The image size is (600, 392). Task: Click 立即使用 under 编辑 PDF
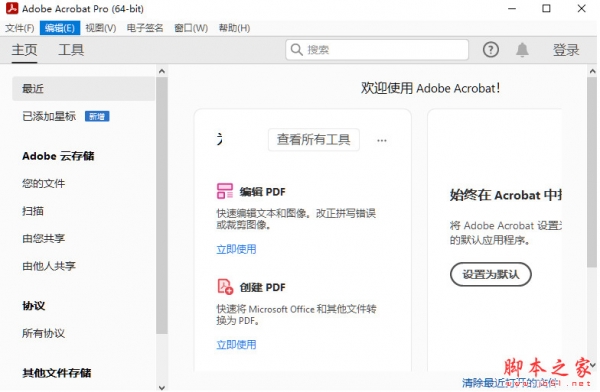pos(236,249)
